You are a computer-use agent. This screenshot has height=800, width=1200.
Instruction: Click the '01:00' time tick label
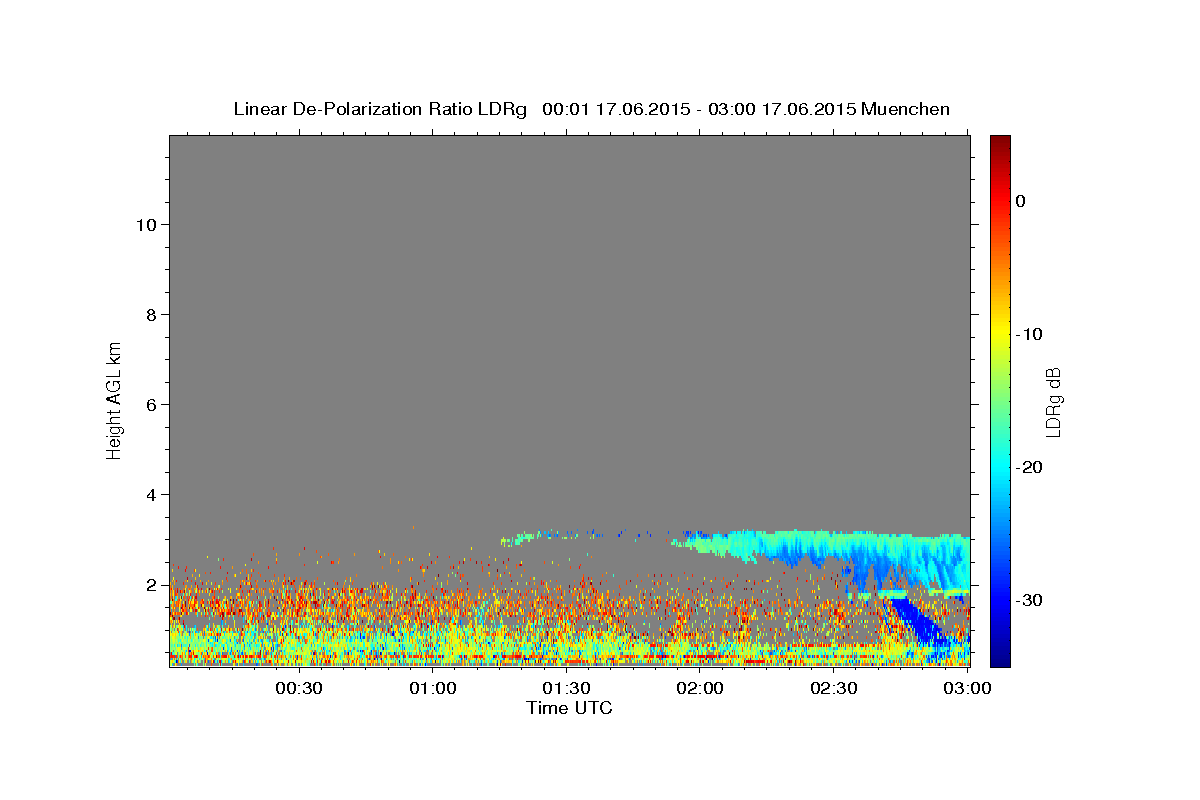(x=432, y=688)
